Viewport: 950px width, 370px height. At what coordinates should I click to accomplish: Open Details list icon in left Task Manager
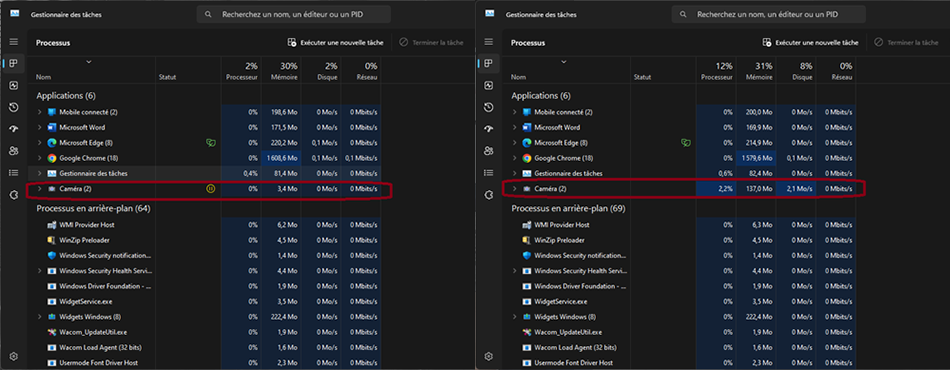(x=14, y=173)
